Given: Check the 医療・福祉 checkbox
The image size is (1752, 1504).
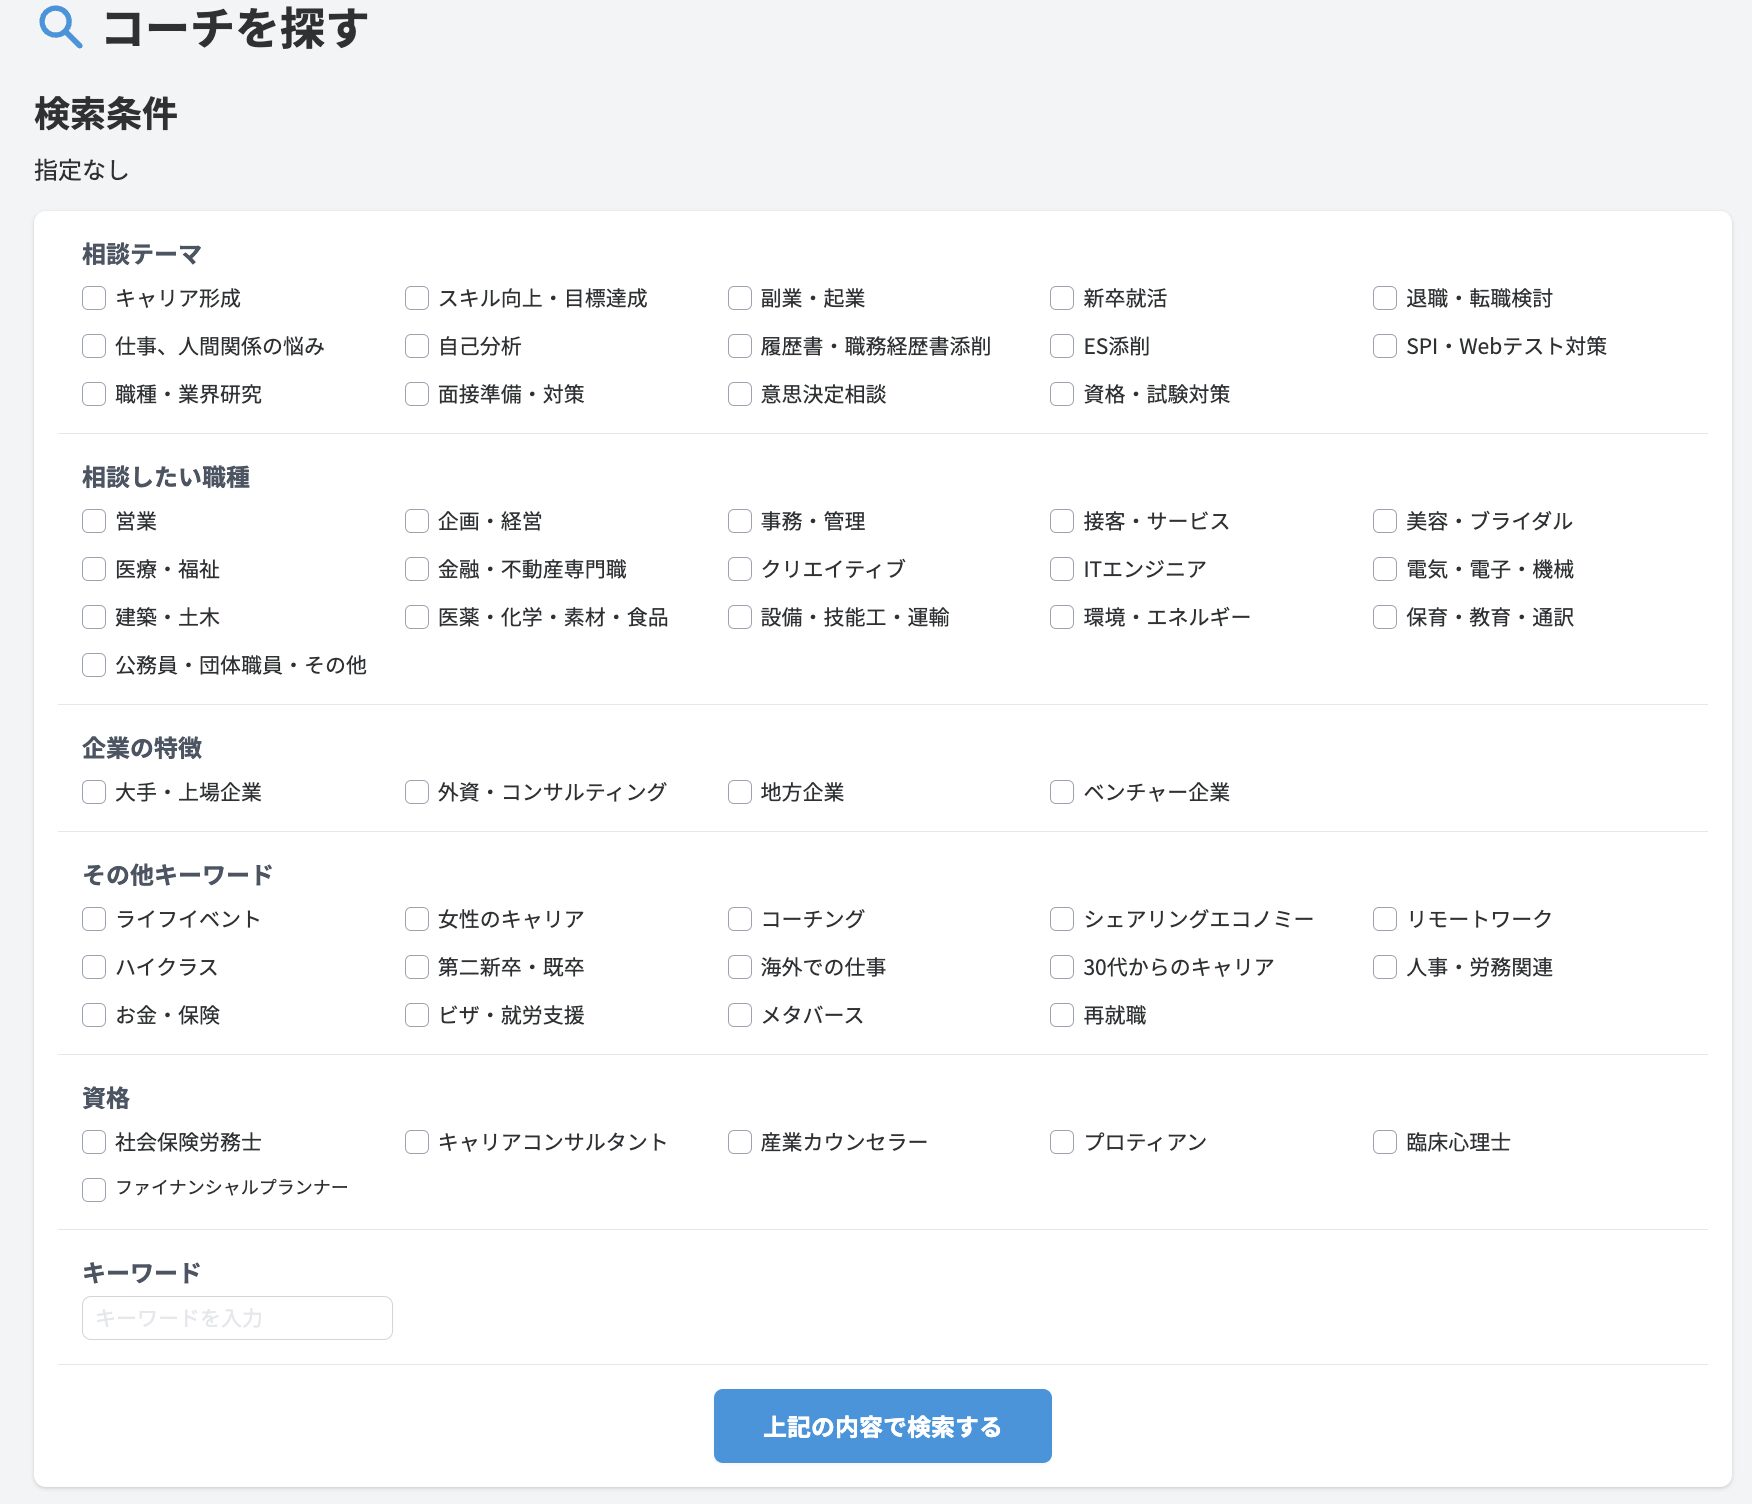Looking at the screenshot, I should 94,569.
